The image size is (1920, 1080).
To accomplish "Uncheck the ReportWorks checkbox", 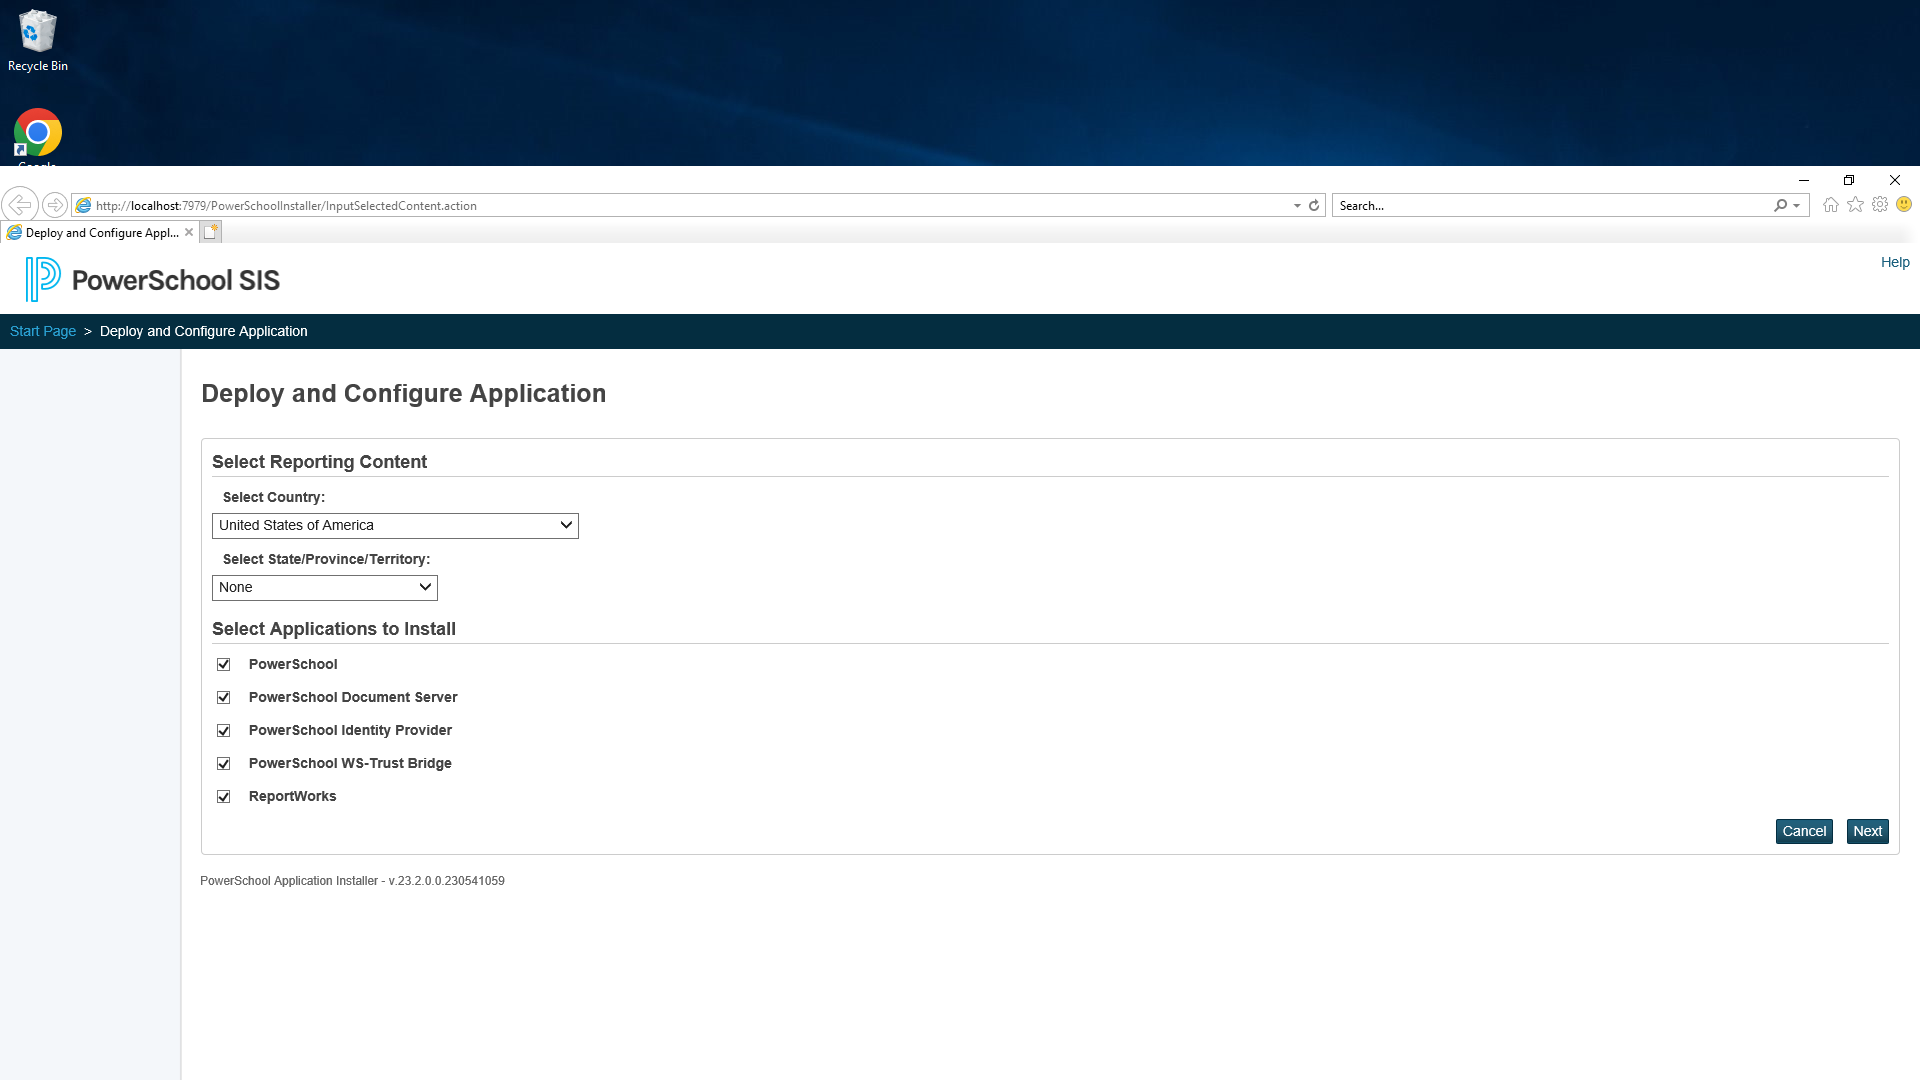I will tap(224, 797).
